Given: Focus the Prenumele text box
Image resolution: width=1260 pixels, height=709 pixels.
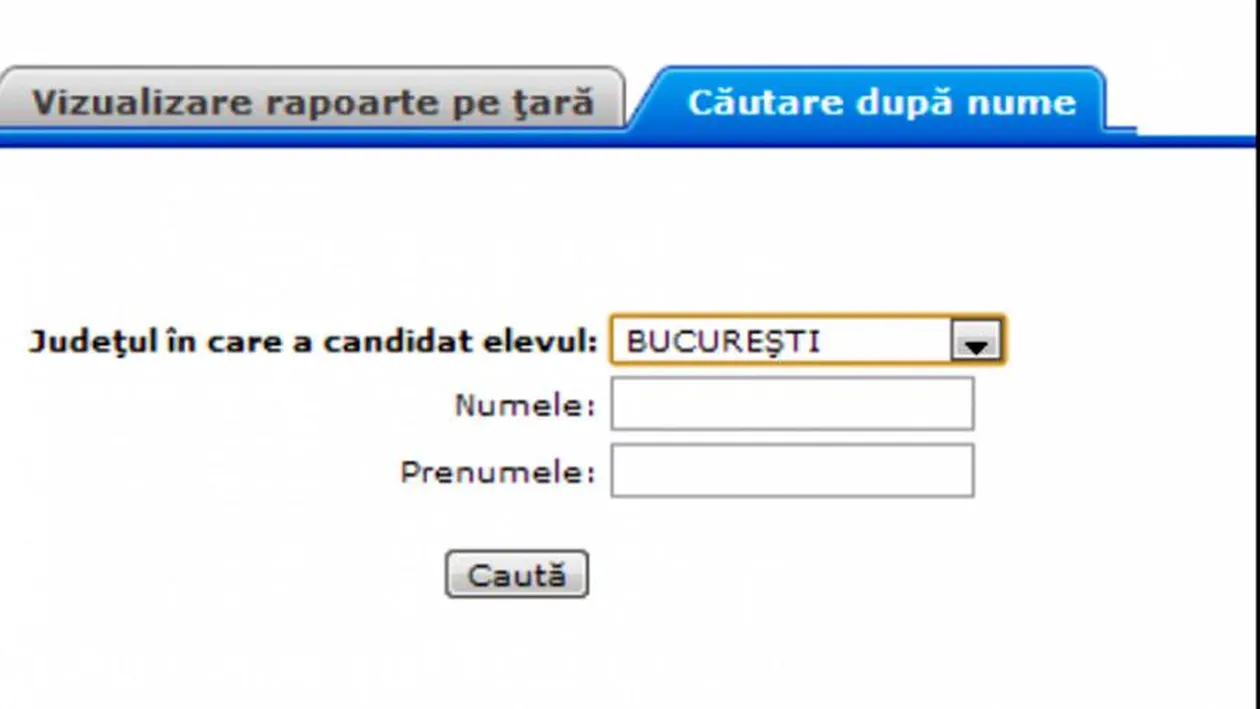Looking at the screenshot, I should 790,469.
